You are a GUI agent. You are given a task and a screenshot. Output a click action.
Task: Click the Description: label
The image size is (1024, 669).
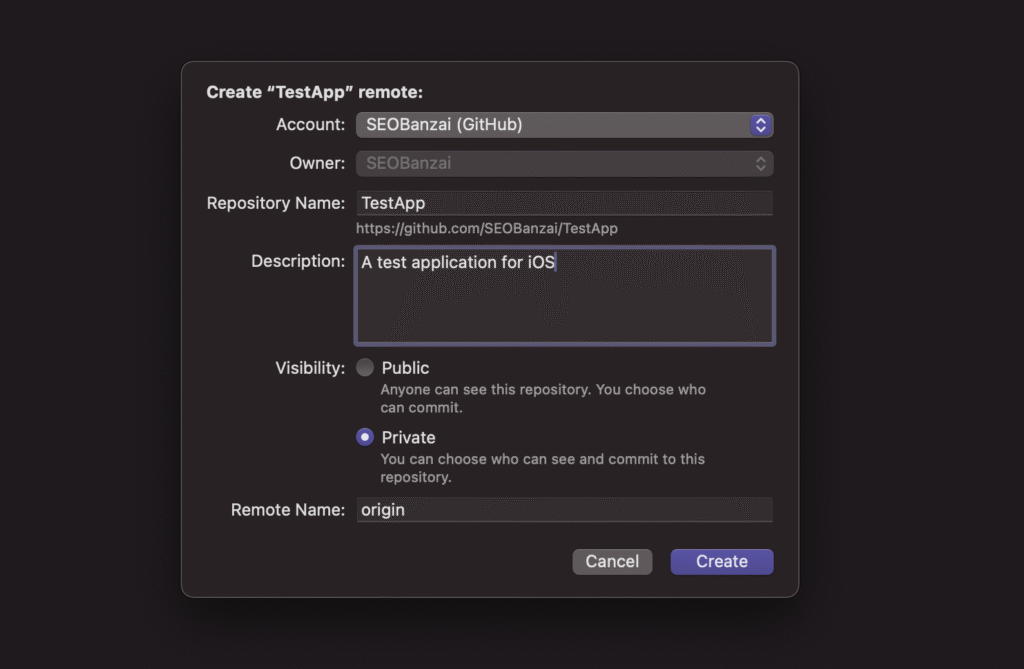pos(298,261)
